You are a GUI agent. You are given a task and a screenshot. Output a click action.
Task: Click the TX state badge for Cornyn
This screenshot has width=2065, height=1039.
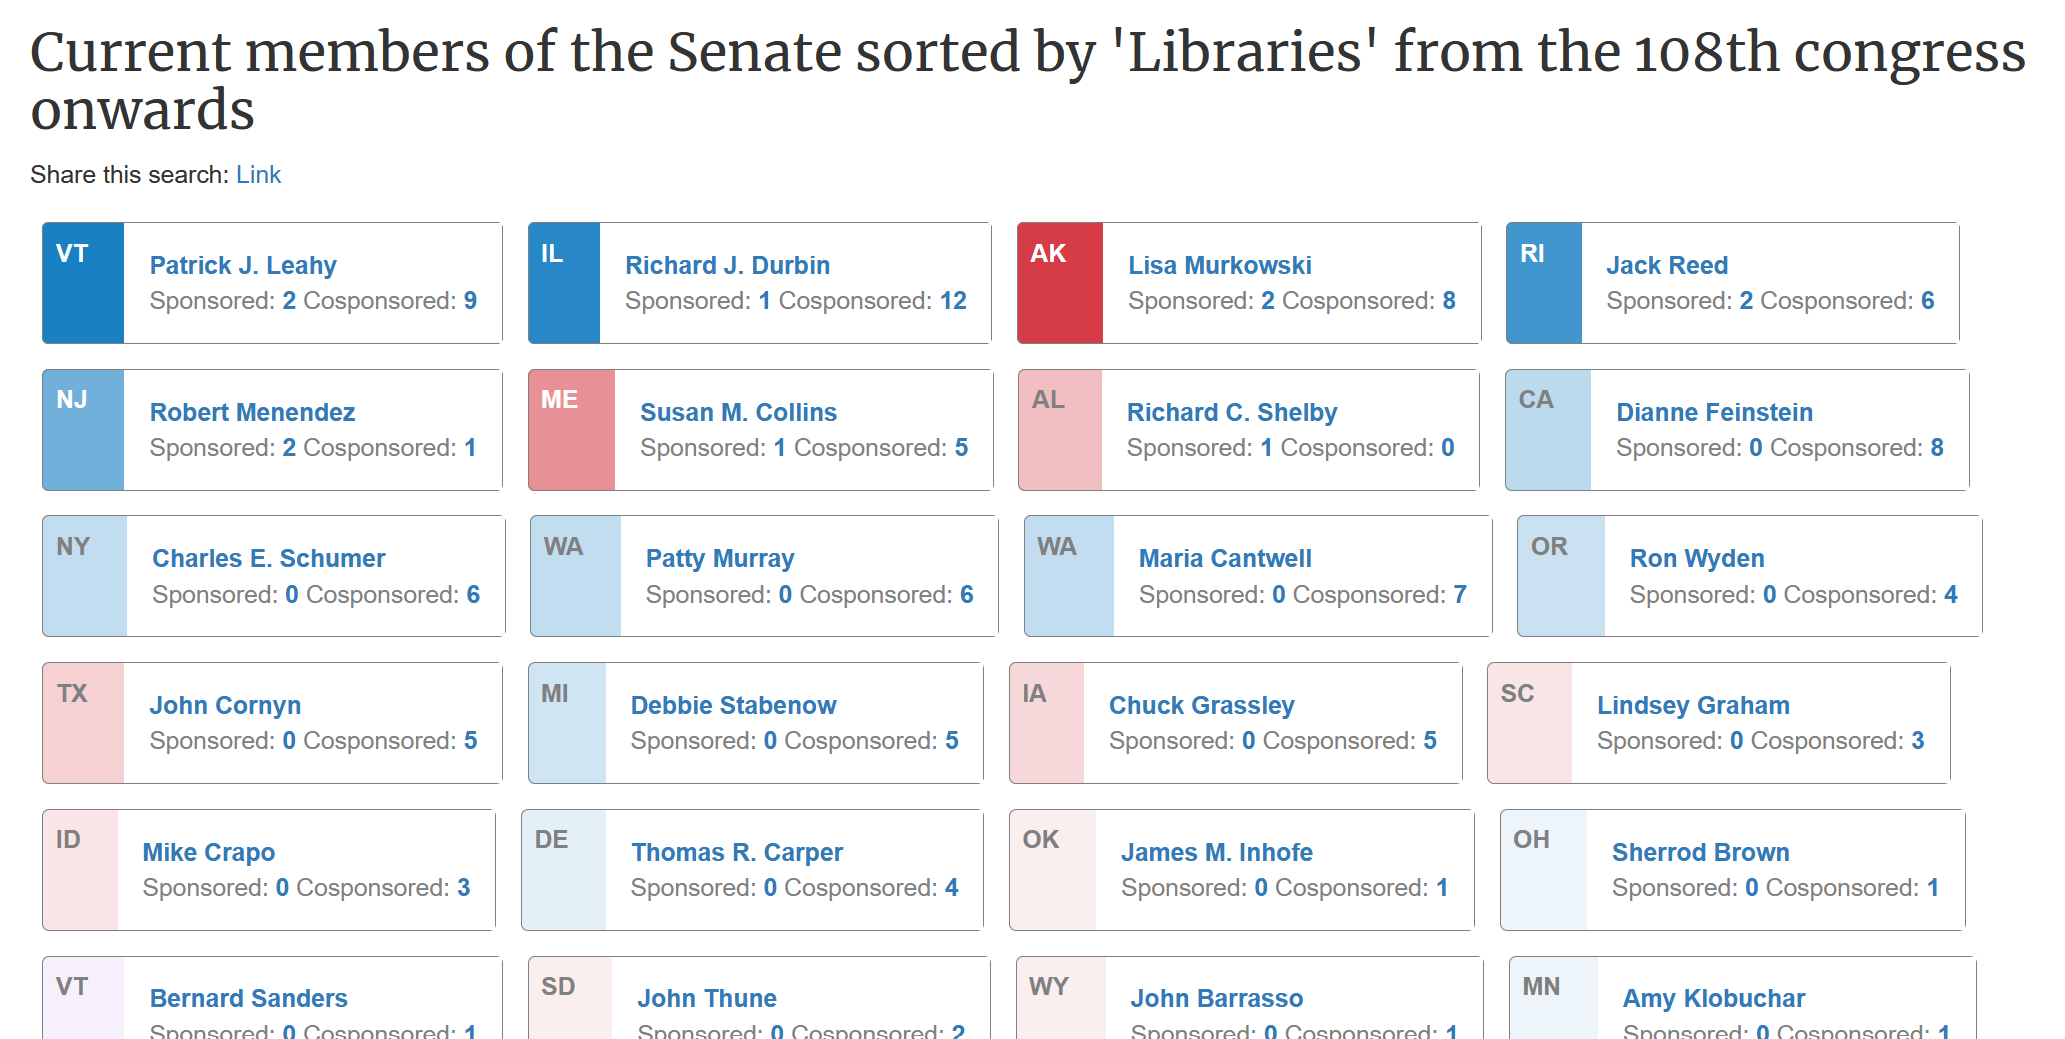(83, 723)
